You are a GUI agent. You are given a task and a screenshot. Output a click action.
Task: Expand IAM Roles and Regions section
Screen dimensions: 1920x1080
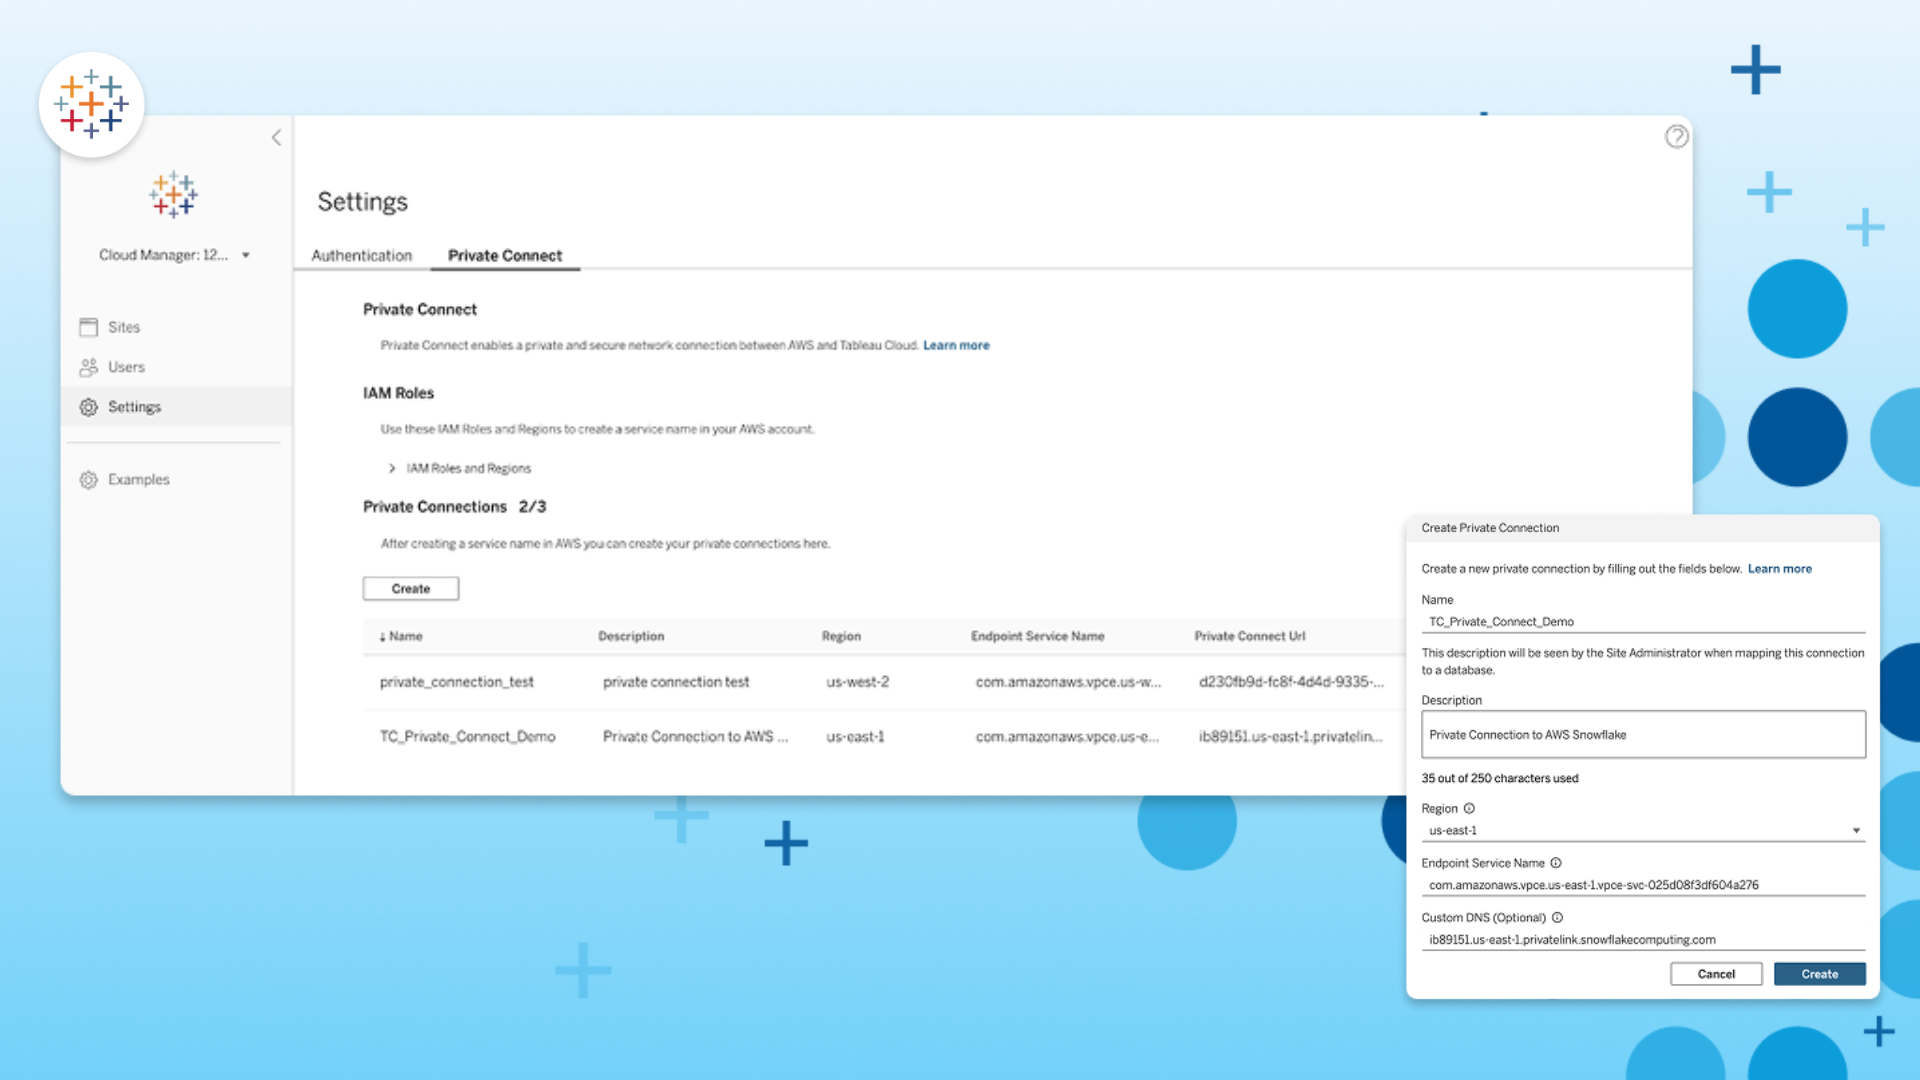[x=392, y=468]
